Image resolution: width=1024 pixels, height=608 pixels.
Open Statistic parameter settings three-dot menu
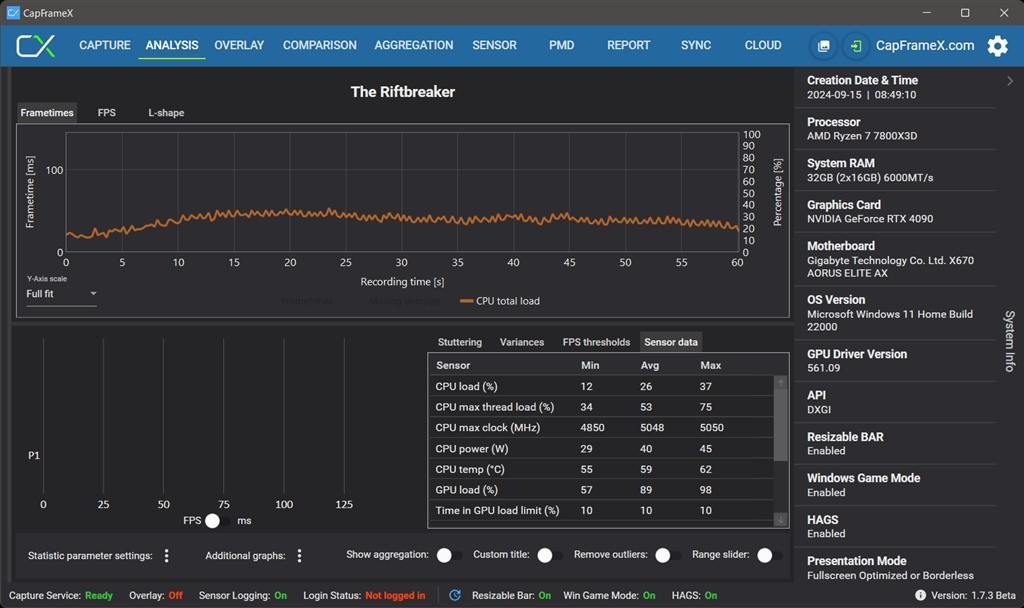(x=167, y=556)
